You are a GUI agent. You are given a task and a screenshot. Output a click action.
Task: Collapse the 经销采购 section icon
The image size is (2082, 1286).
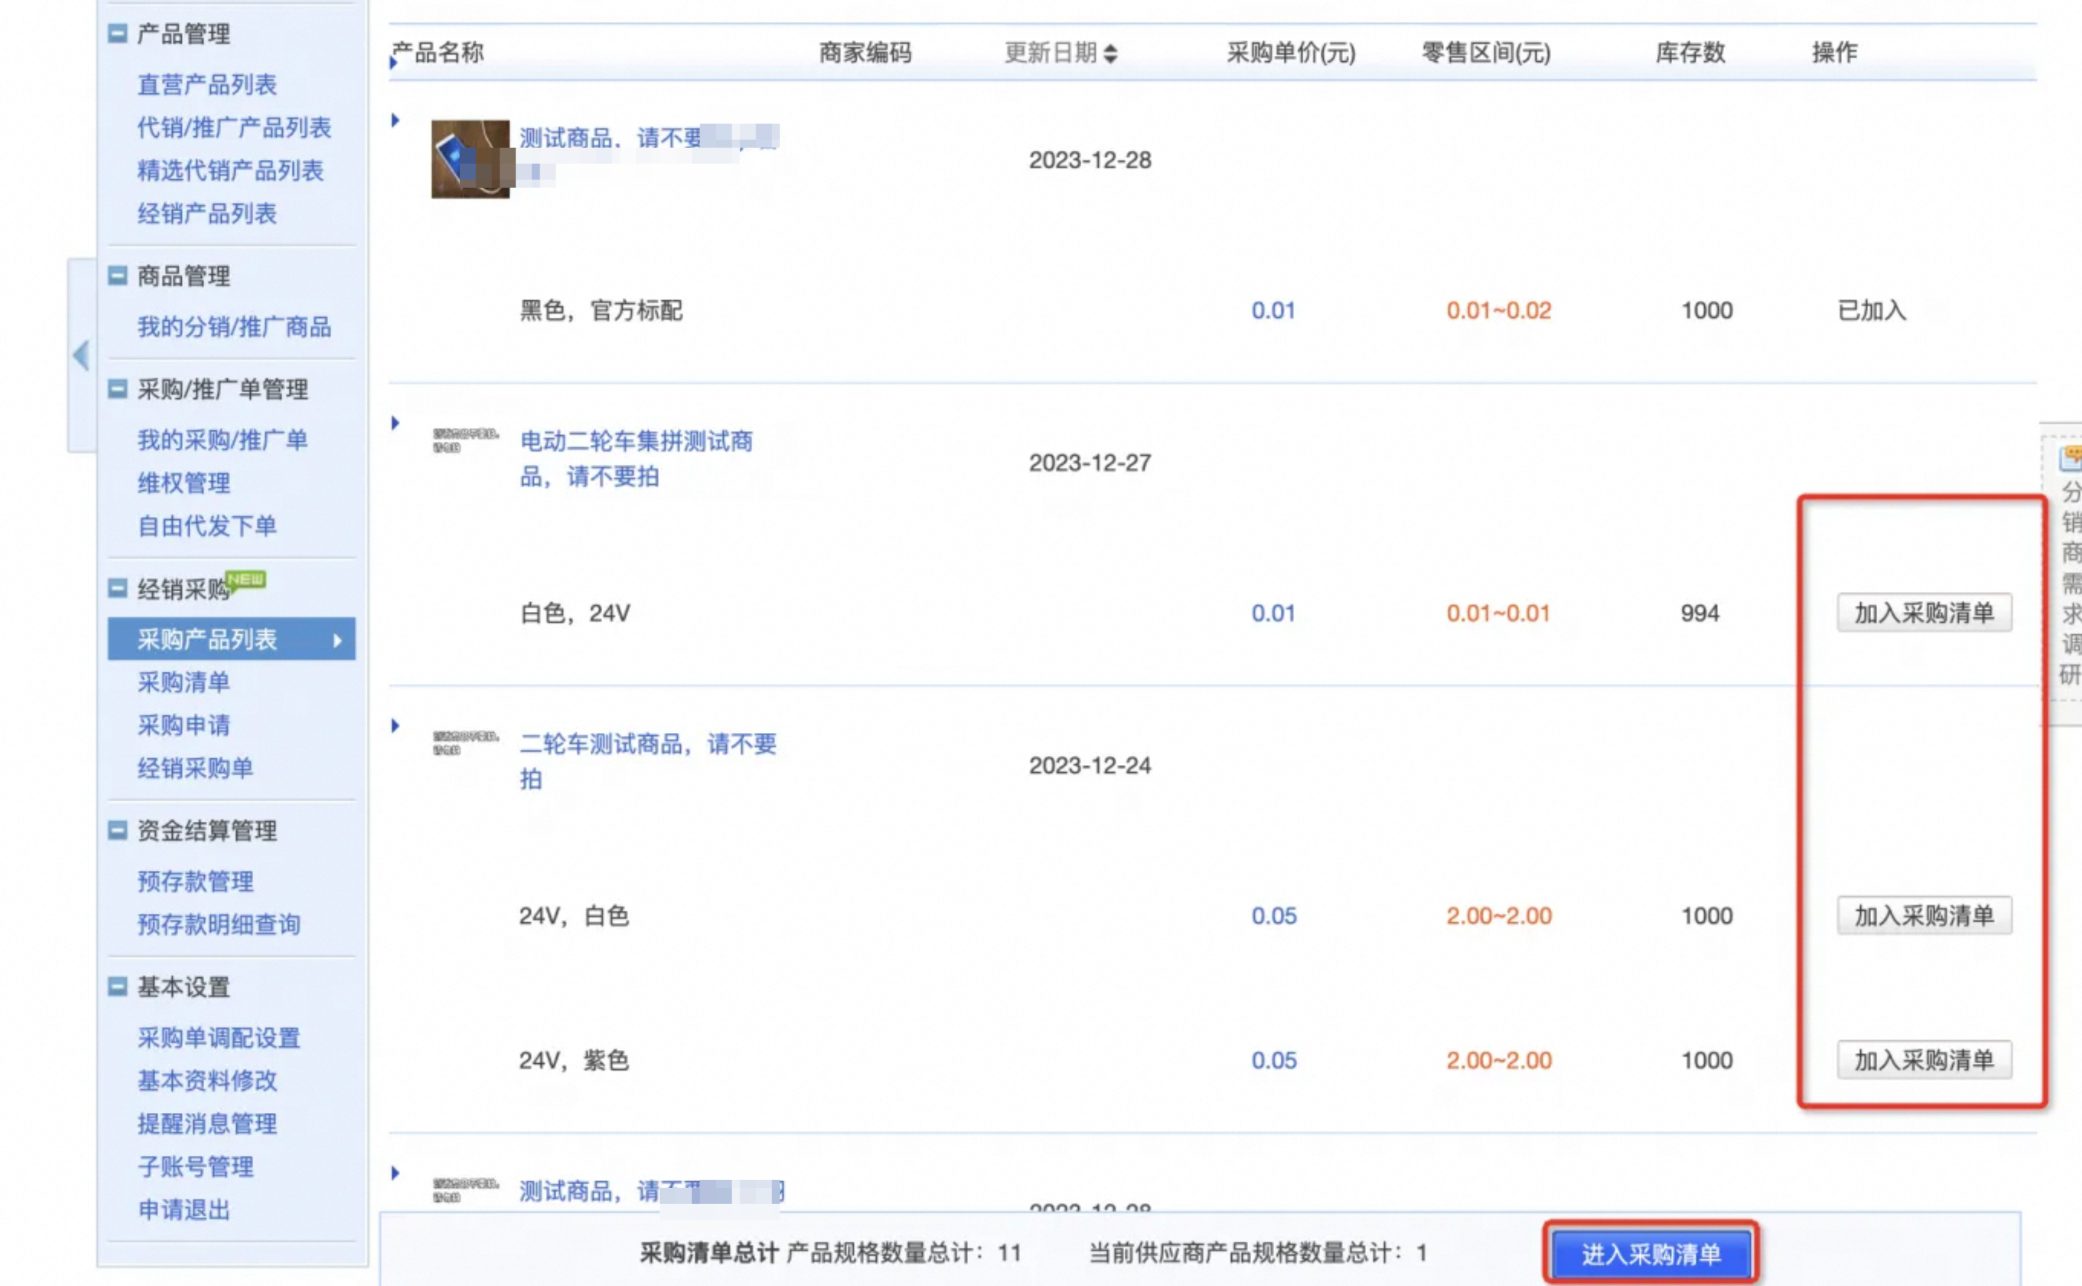click(117, 588)
